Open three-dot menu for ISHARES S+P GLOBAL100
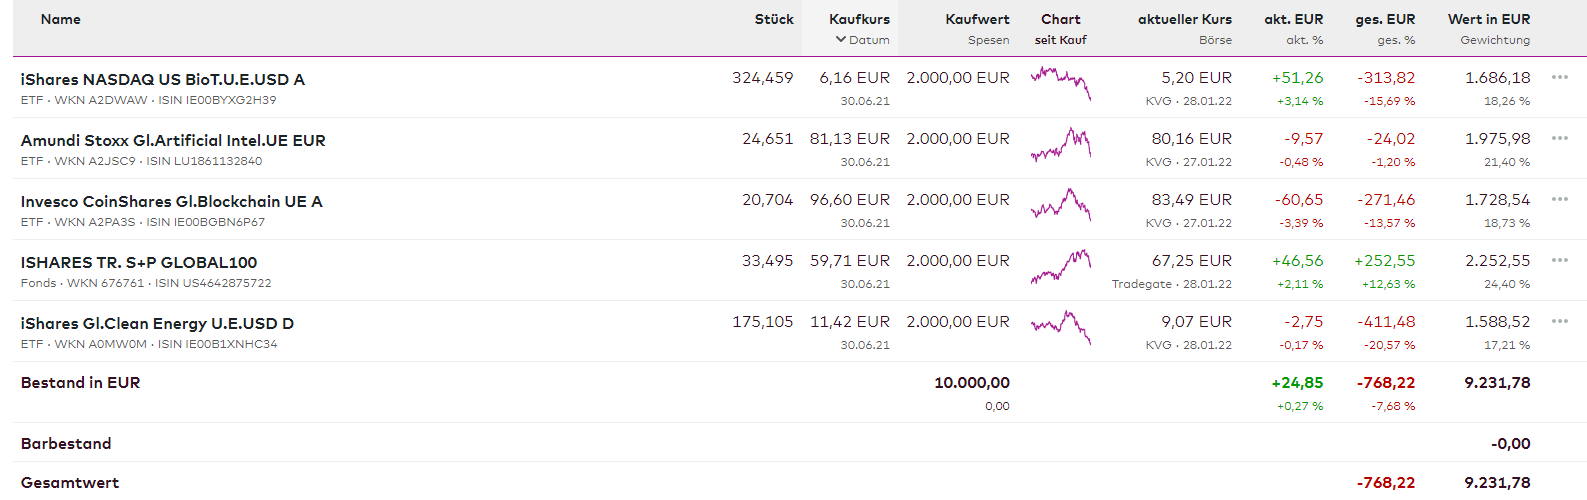Viewport: 1587px width, 500px height. 1559,260
